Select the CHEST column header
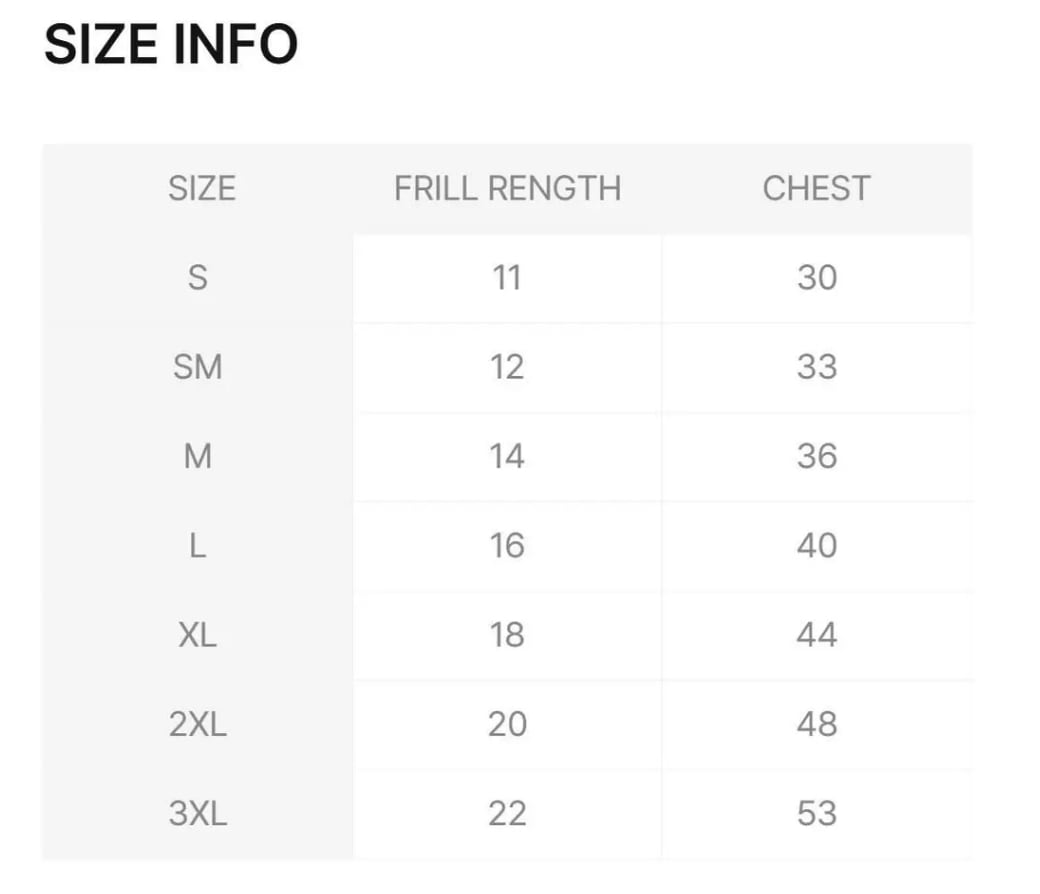1040x894 pixels. point(816,188)
